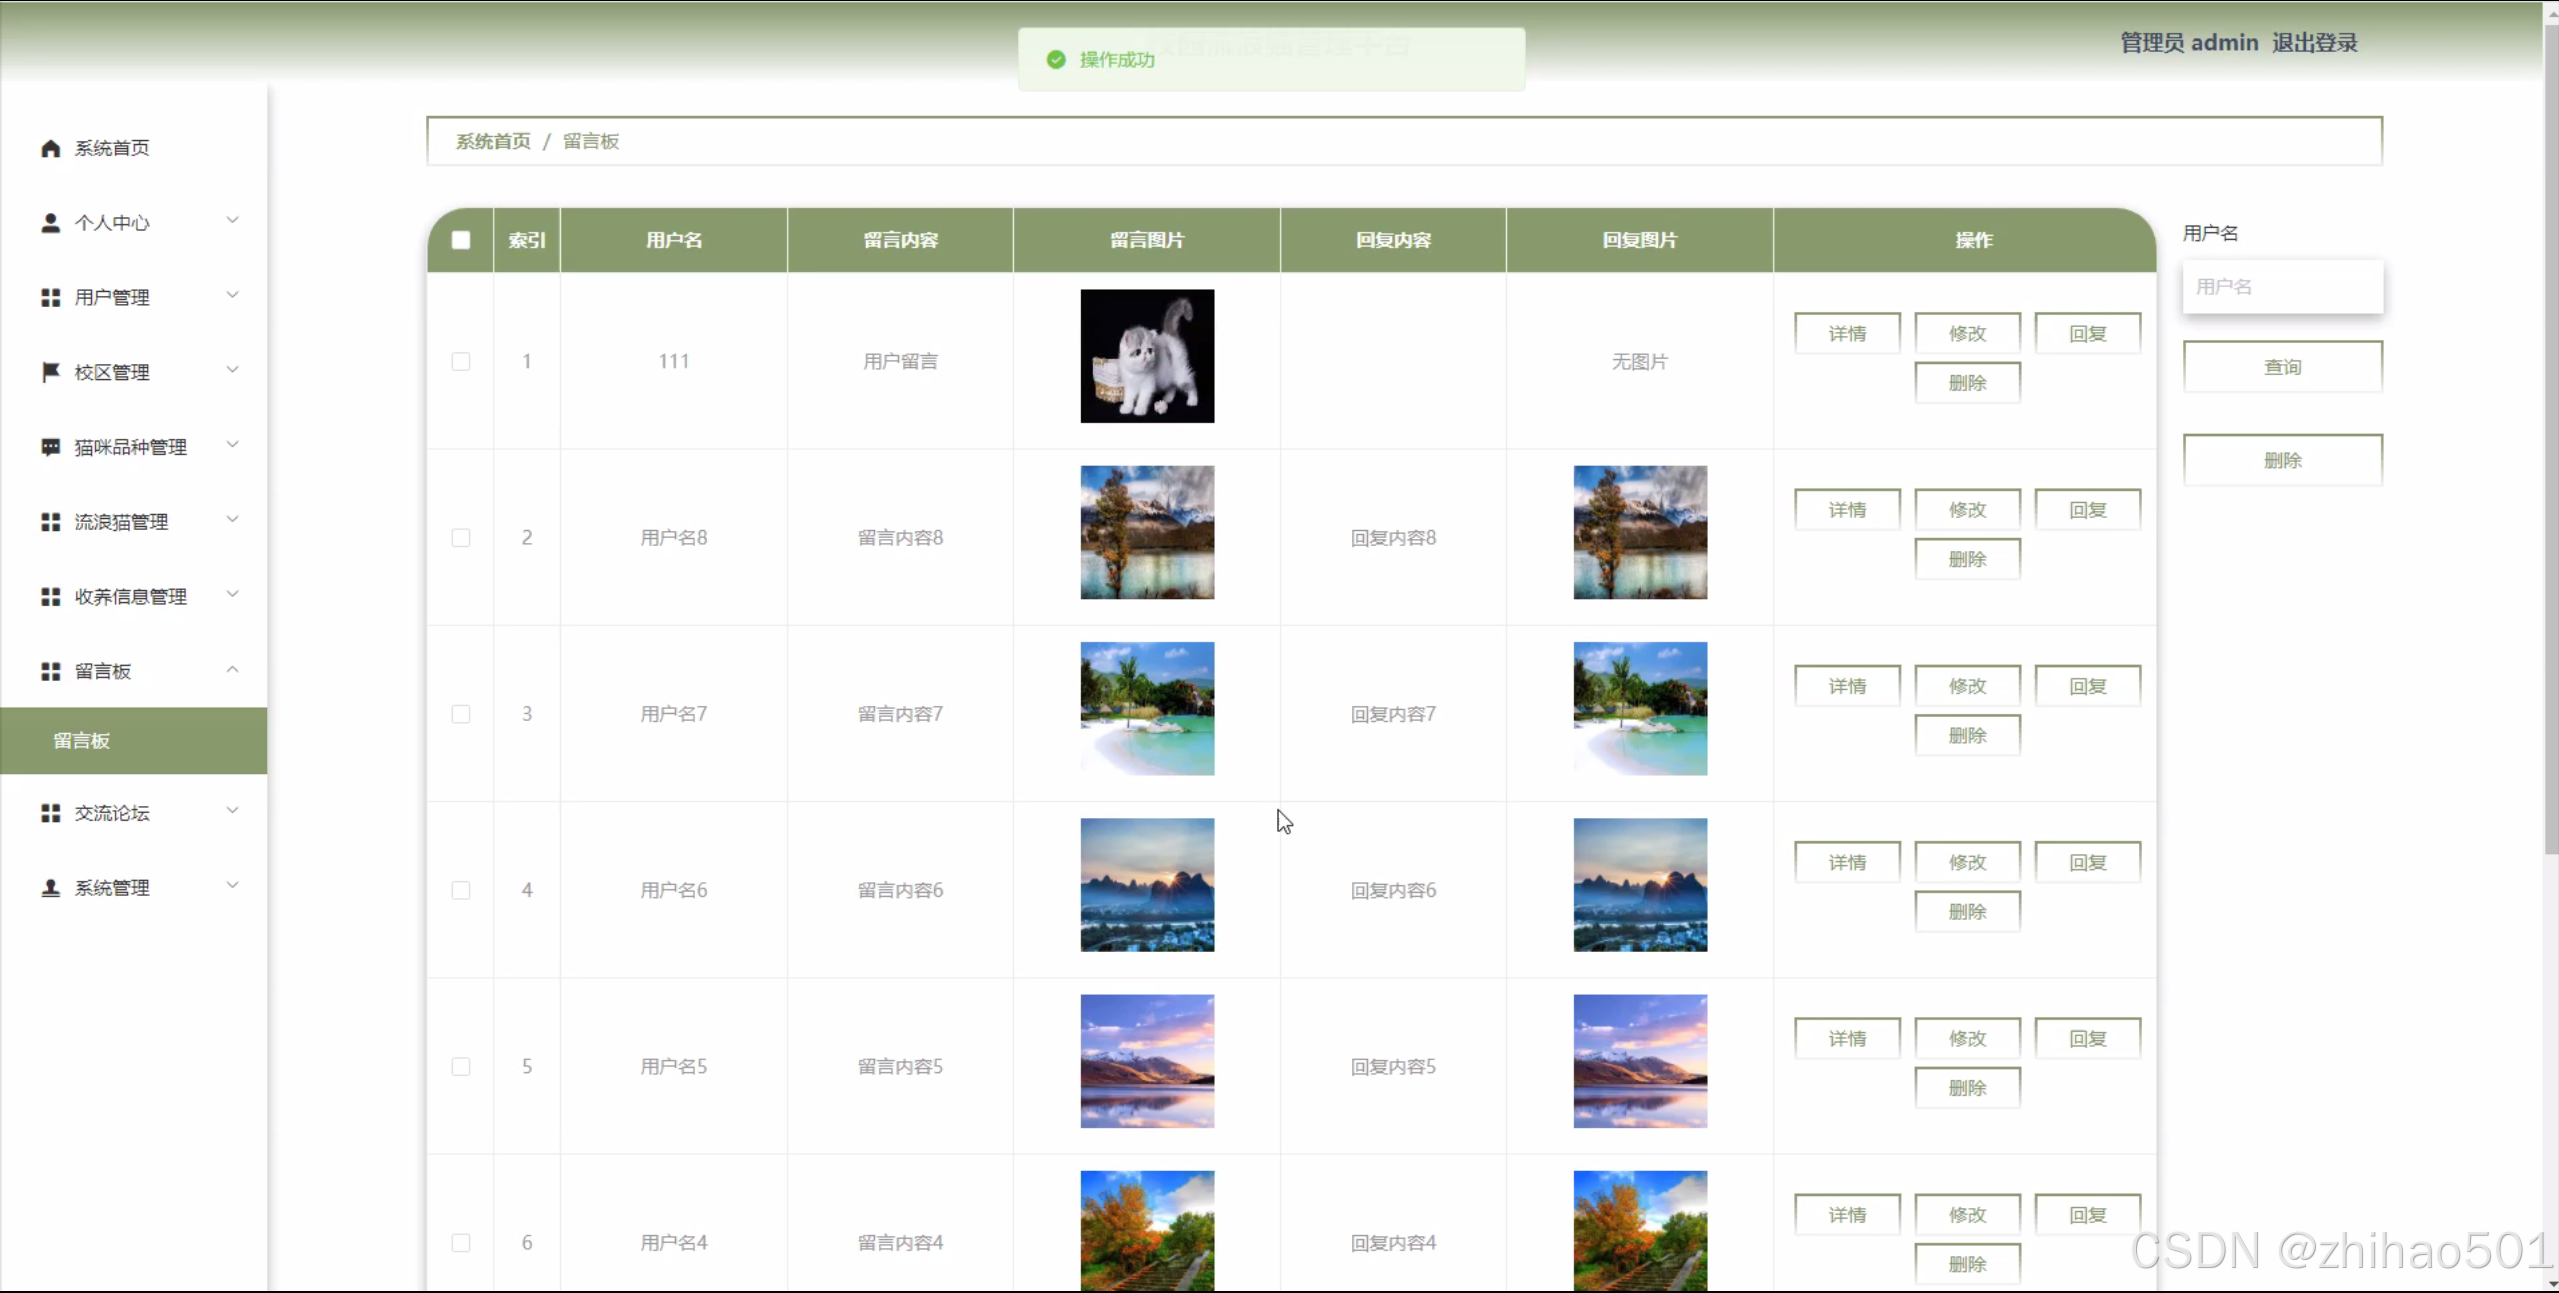The height and width of the screenshot is (1293, 2559).
Task: Click the grid icon beside 用户管理
Action: (x=50, y=297)
